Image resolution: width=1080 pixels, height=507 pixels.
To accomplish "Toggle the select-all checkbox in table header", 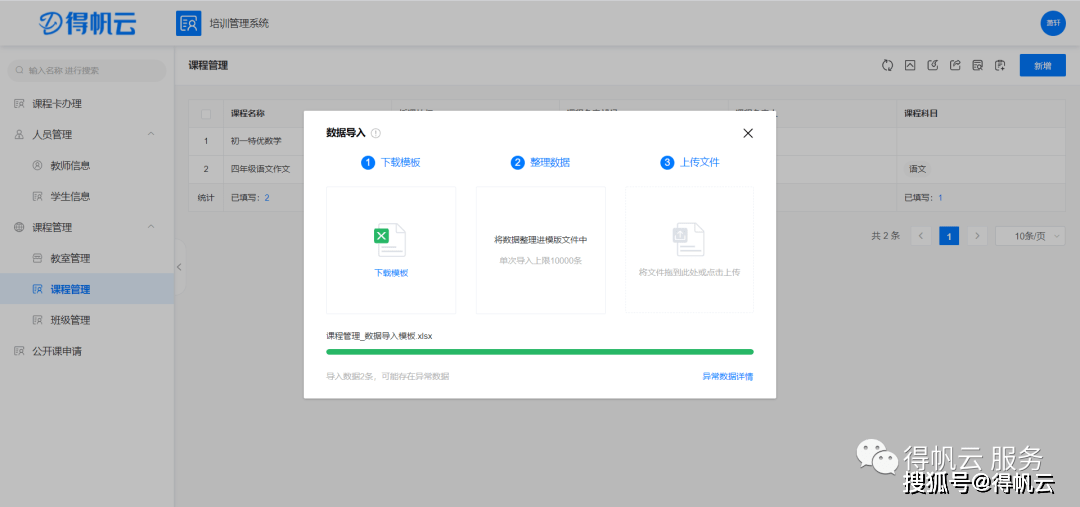I will coord(206,114).
